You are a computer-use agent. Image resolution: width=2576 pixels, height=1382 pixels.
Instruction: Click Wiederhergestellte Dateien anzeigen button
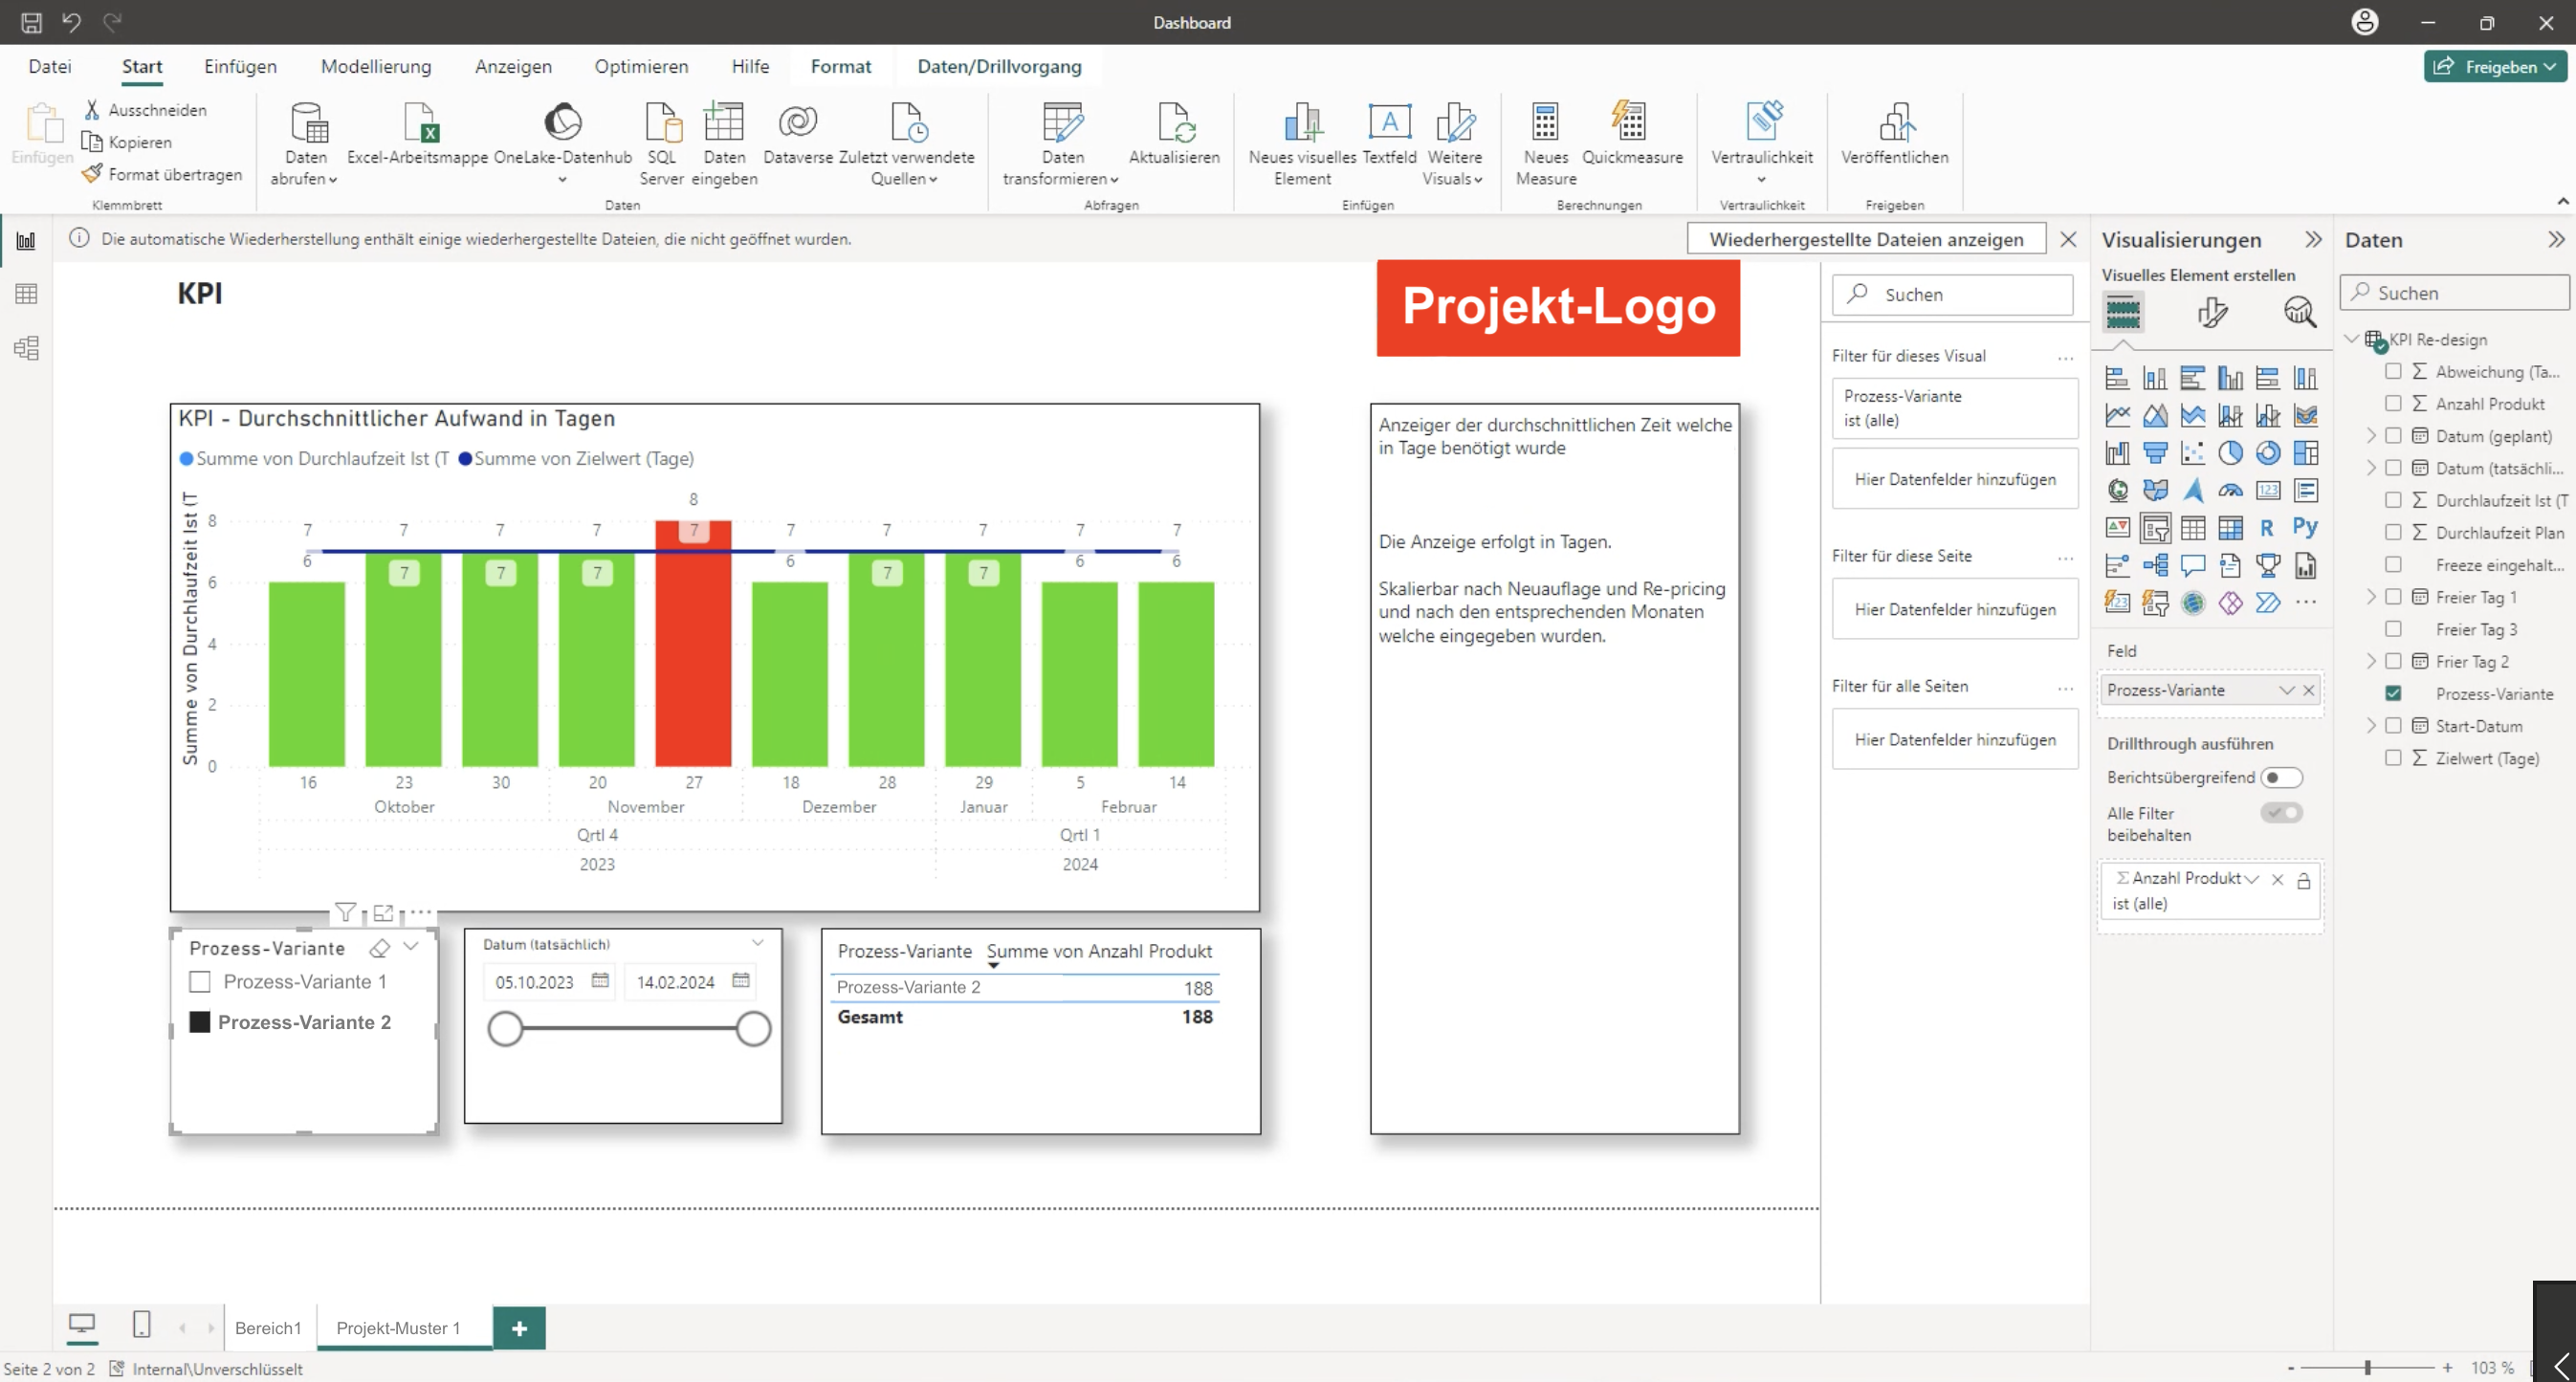[1866, 239]
